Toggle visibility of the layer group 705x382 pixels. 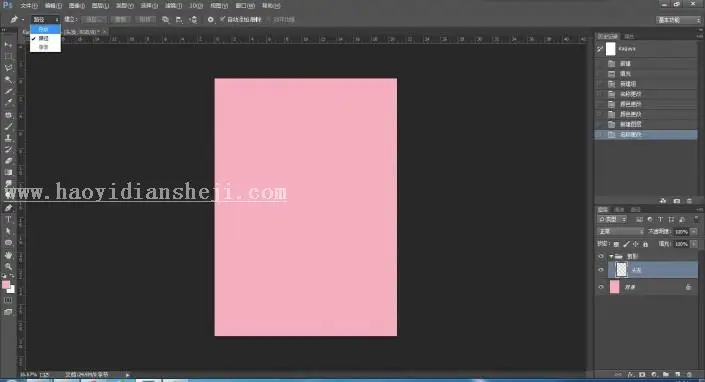[601, 256]
